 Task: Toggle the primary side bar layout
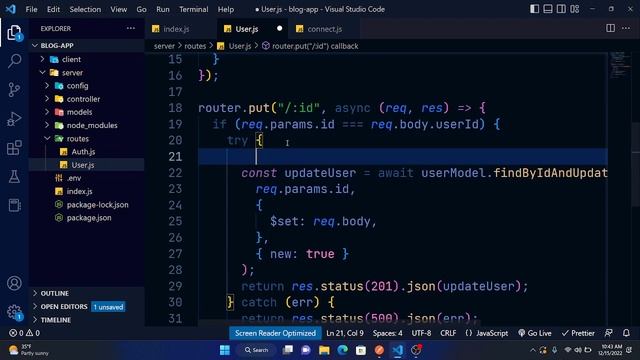click(534, 9)
